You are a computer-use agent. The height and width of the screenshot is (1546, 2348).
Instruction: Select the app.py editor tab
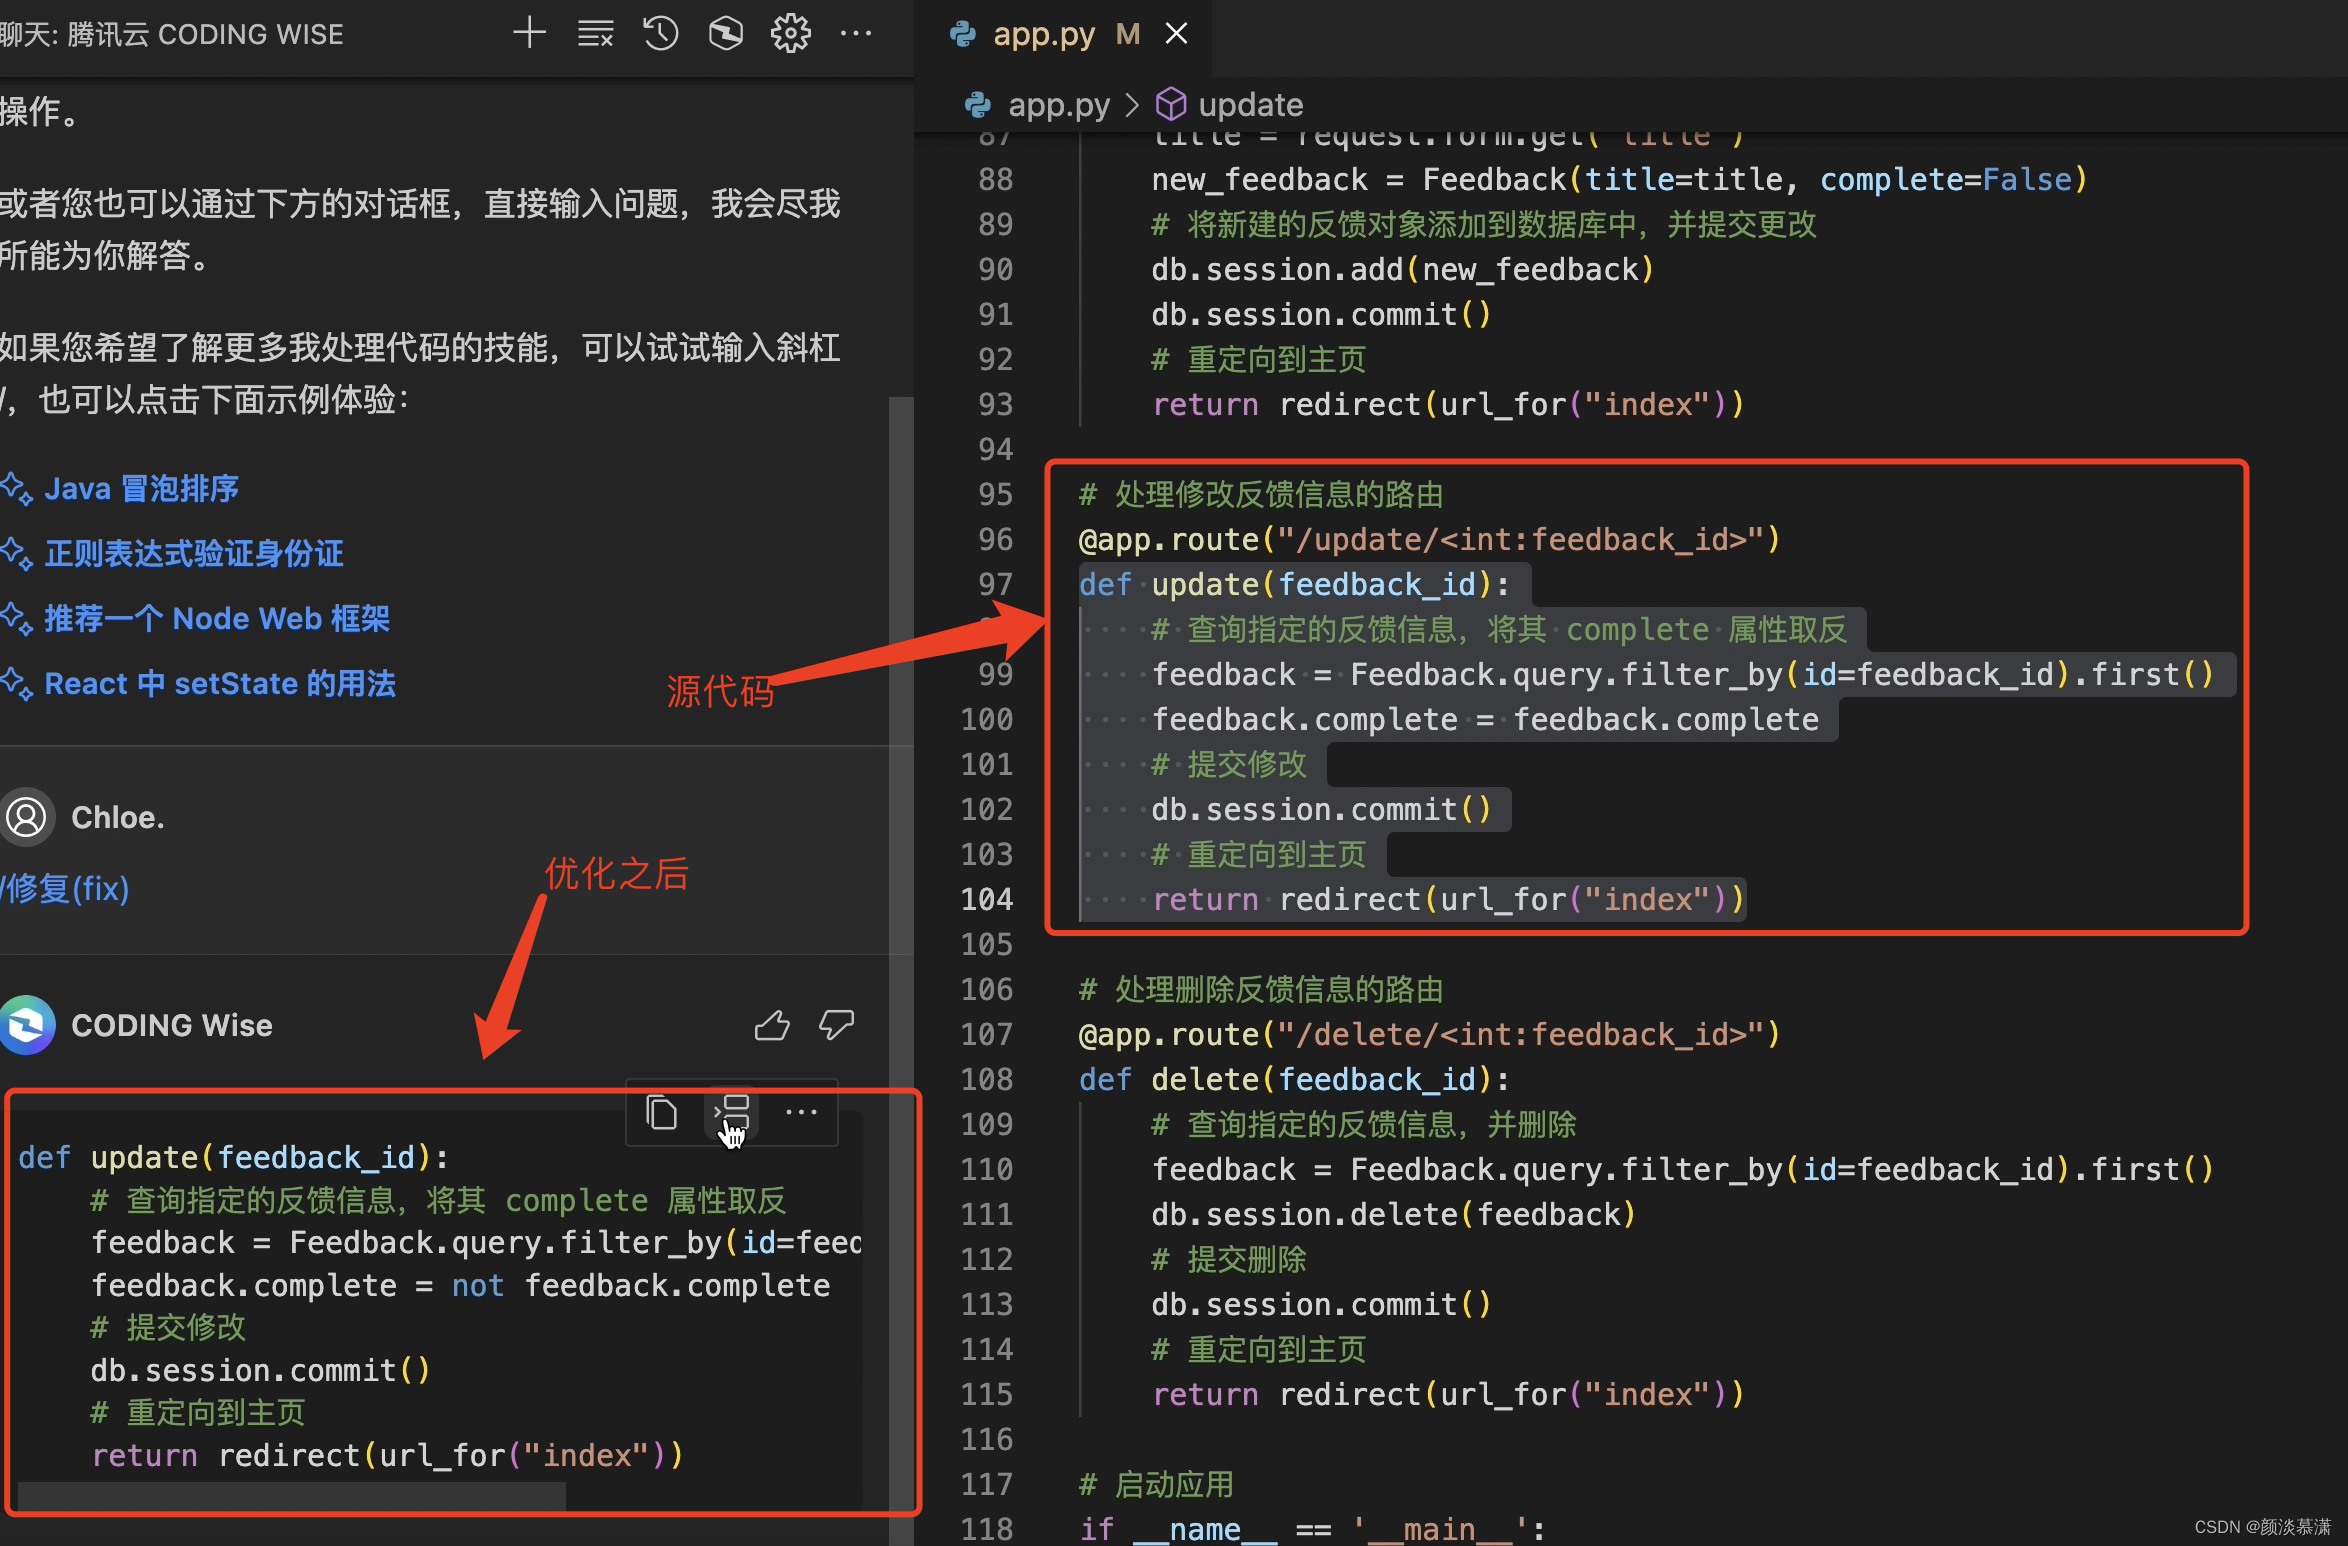pyautogui.click(x=1043, y=34)
